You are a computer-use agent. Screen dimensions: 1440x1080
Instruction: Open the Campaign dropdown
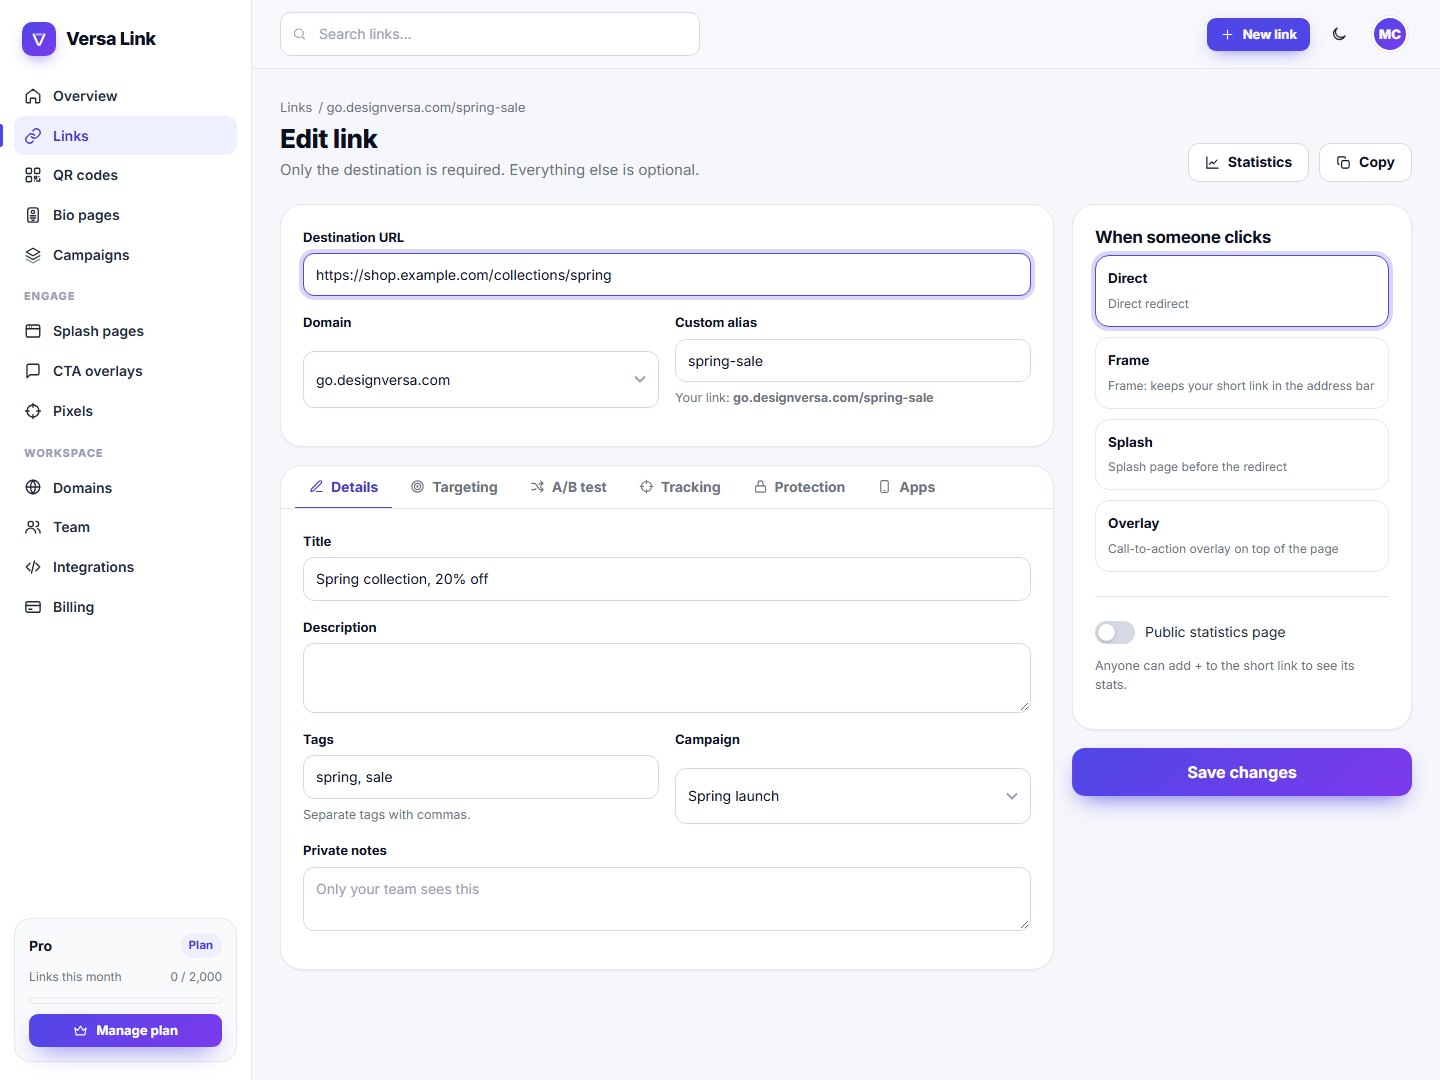tap(853, 796)
